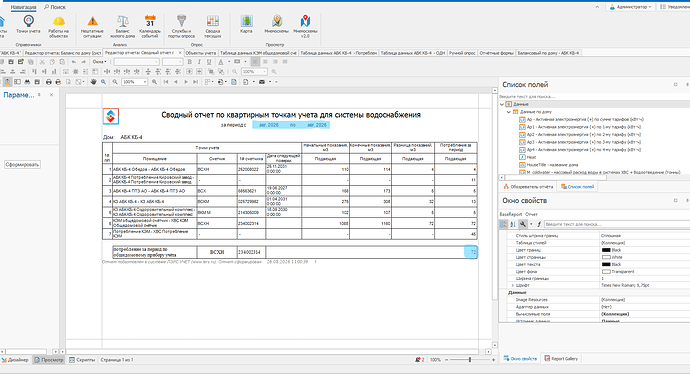
Task: Click the Italic formatting icon
Action: [199, 62]
